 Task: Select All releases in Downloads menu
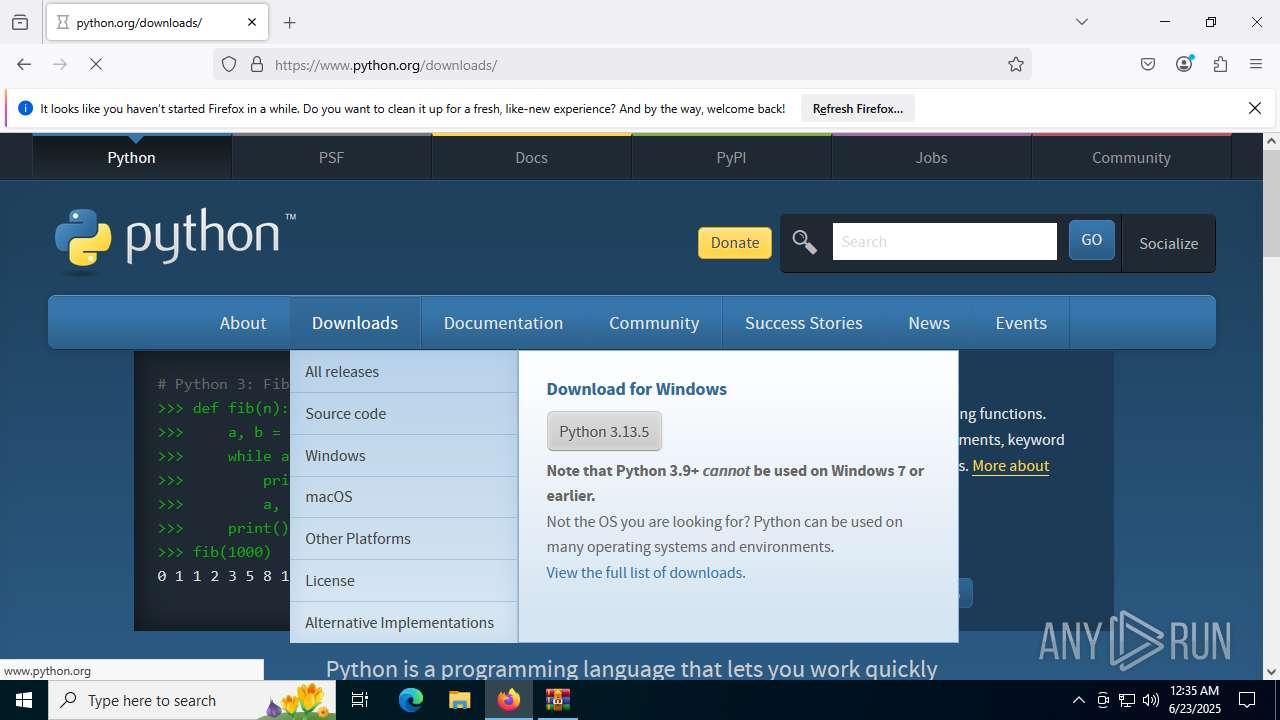(x=404, y=371)
